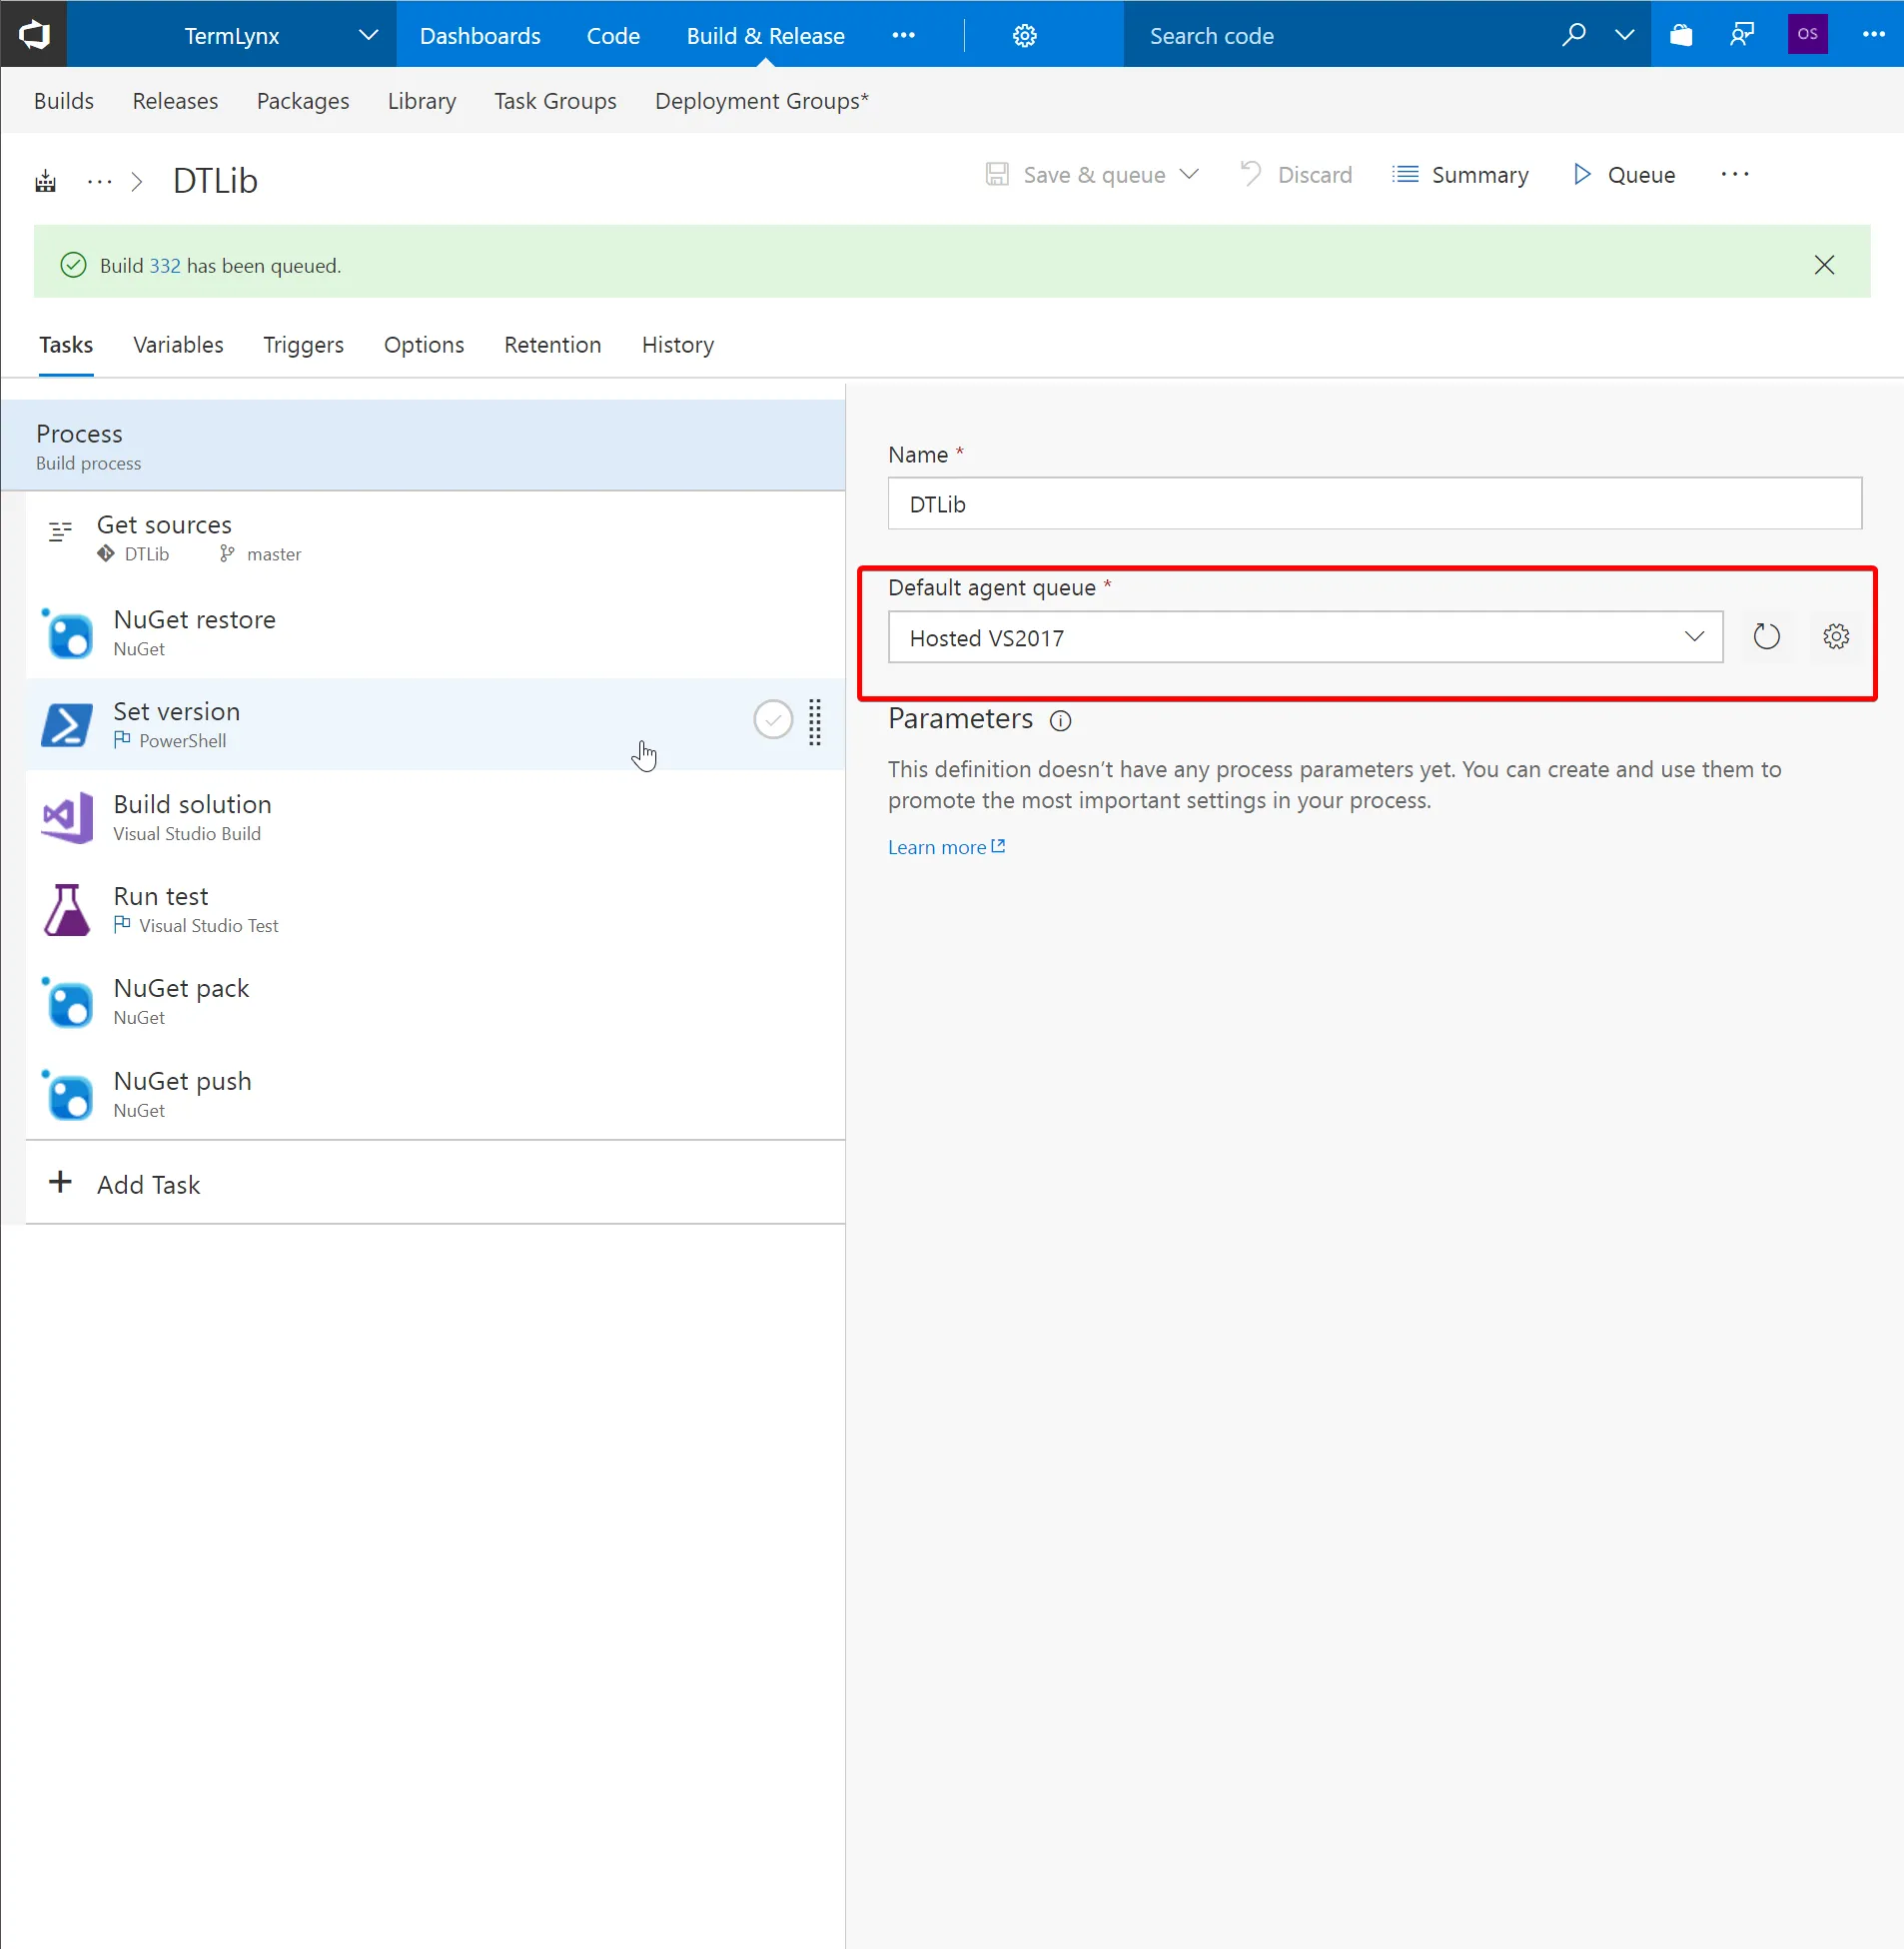This screenshot has width=1904, height=1949.
Task: Click the Get sources icon
Action: [x=60, y=532]
